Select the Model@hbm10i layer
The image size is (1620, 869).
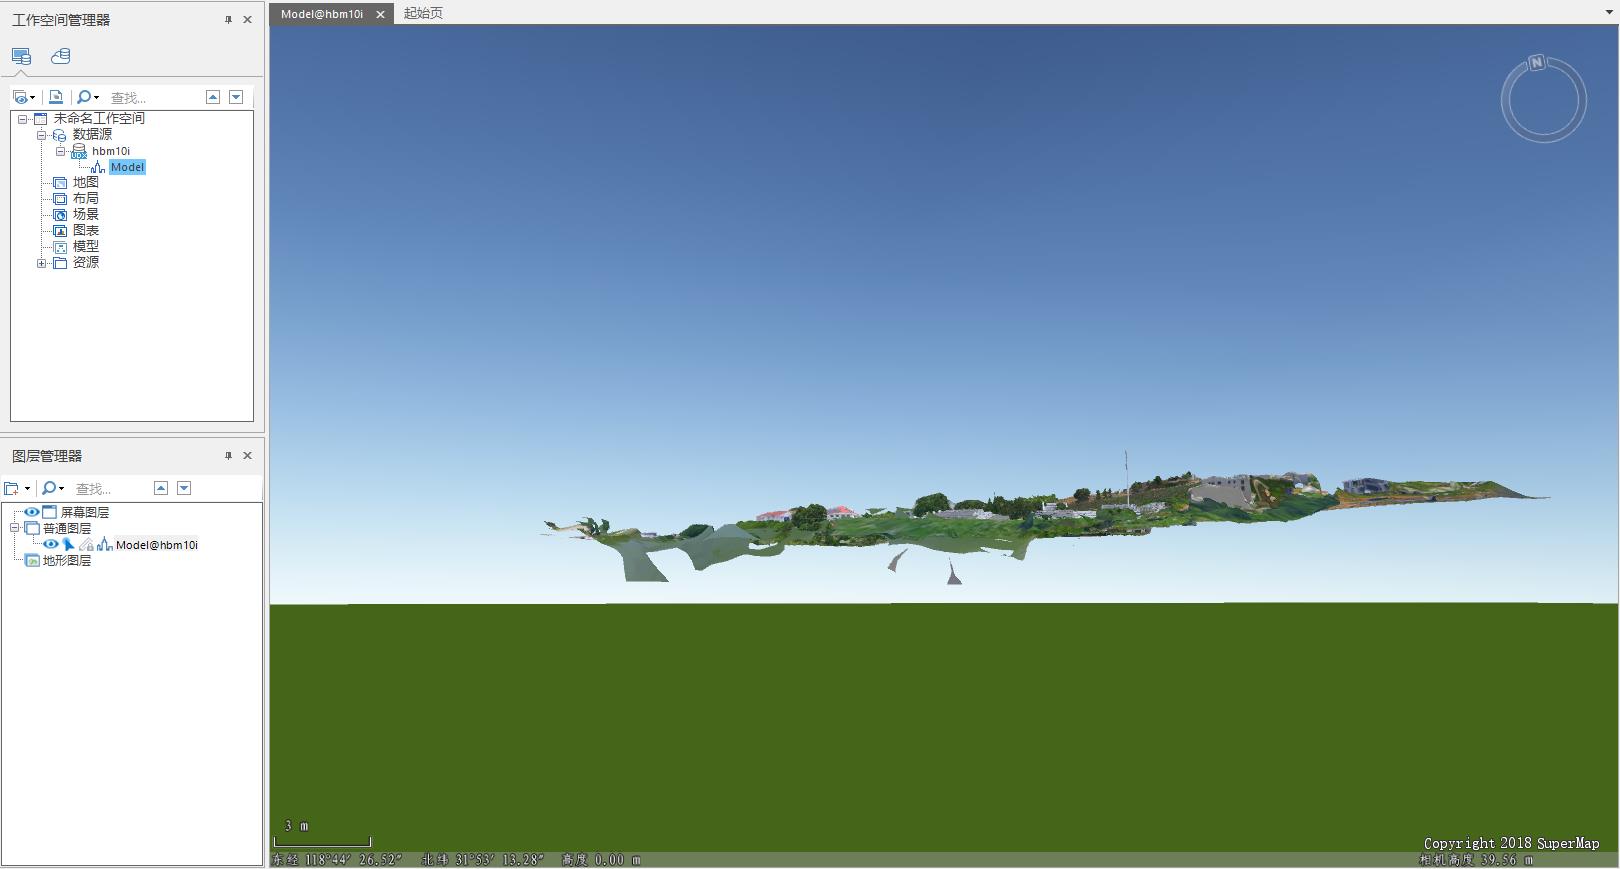157,545
